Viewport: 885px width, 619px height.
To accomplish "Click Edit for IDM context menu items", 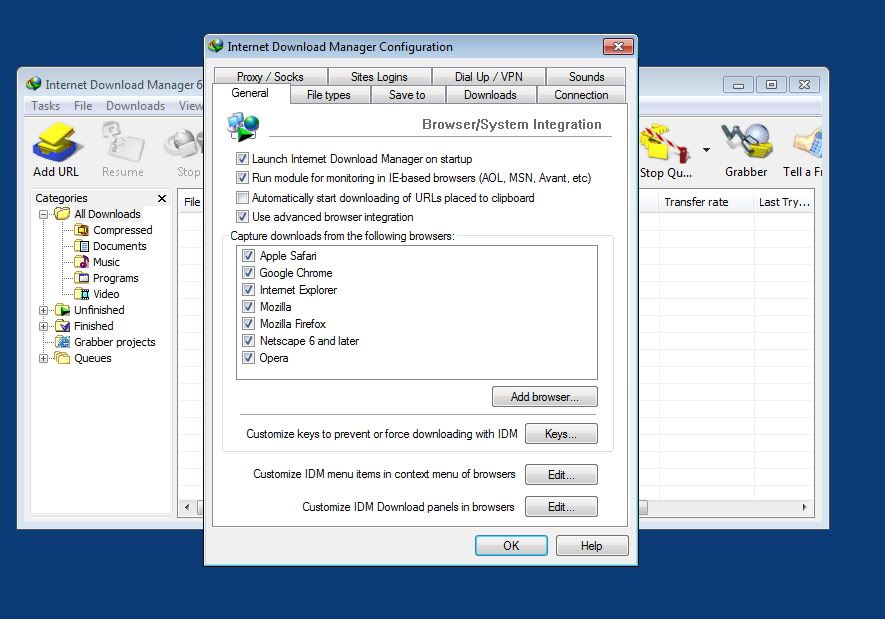I will click(x=561, y=475).
